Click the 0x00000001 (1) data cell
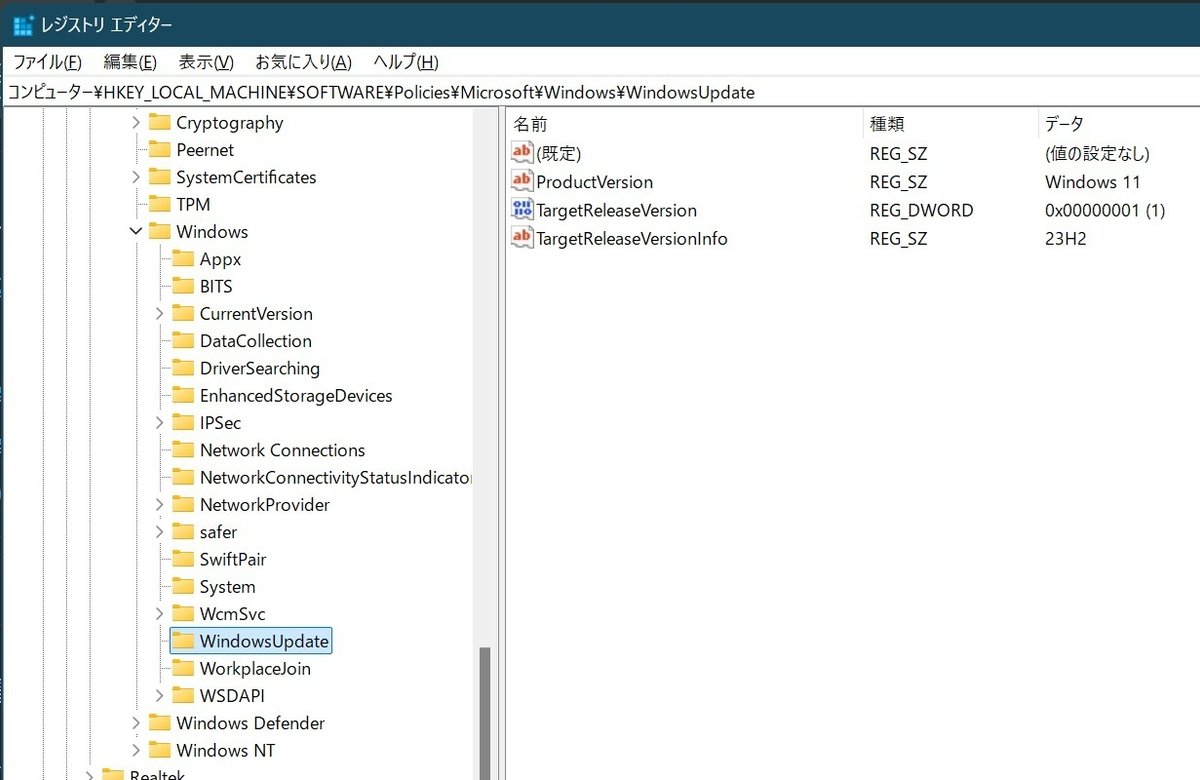The width and height of the screenshot is (1200, 780). pyautogui.click(x=1104, y=210)
